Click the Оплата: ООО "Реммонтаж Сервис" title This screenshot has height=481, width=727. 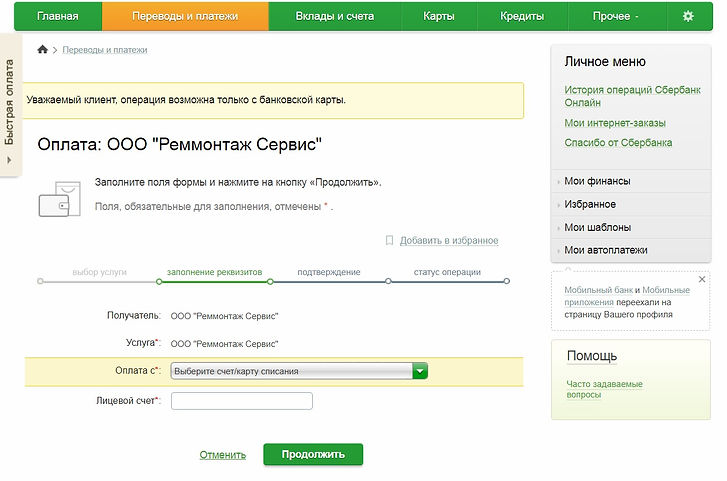[x=179, y=144]
